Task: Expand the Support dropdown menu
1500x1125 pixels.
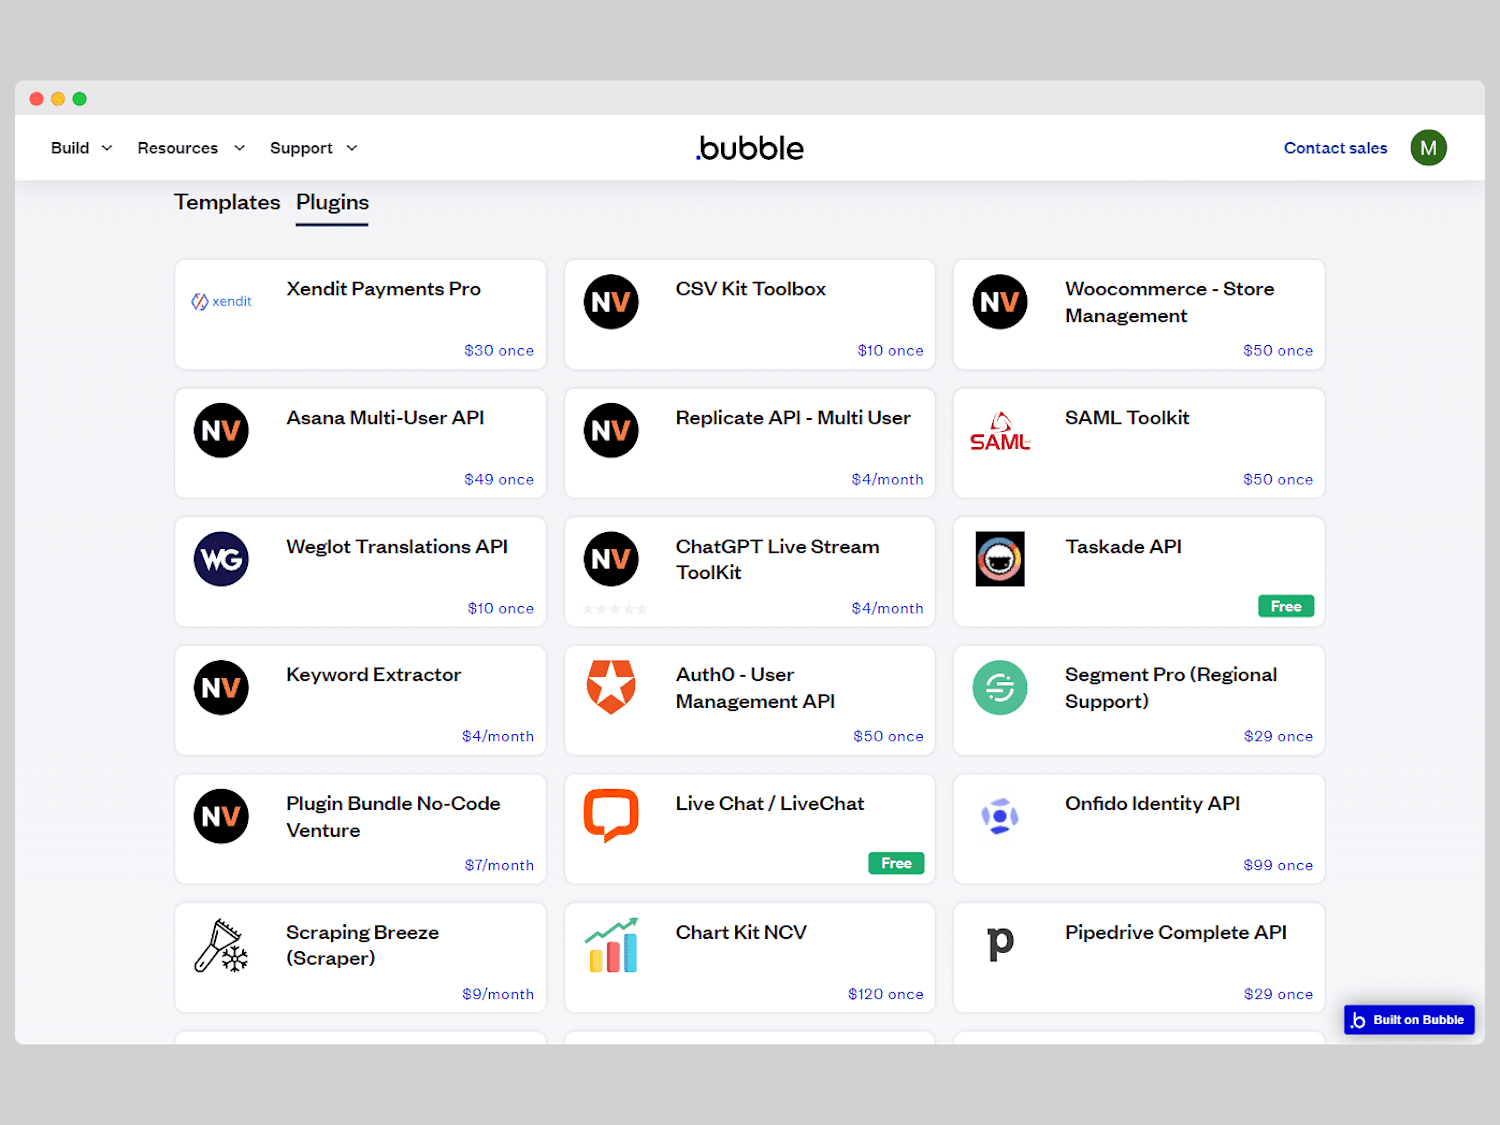Action: click(313, 148)
